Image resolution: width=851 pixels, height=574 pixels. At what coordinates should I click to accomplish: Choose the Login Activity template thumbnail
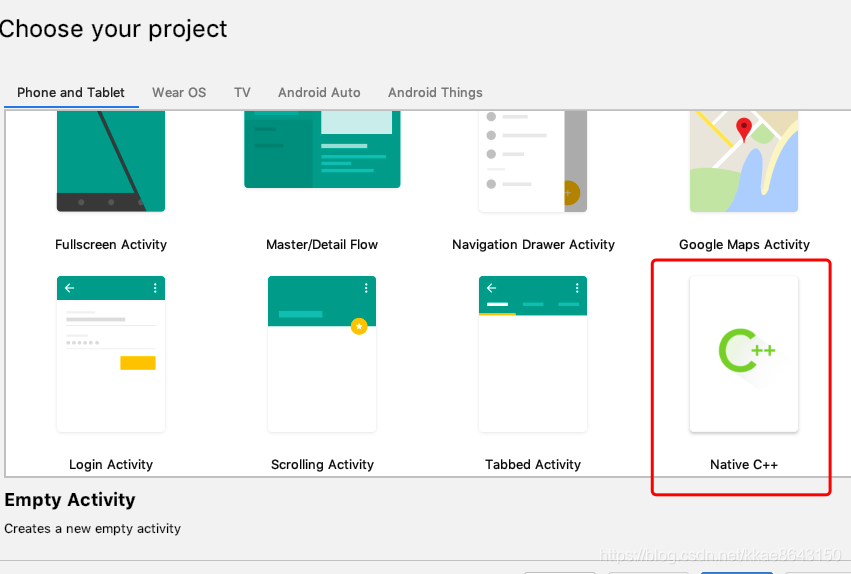(111, 354)
